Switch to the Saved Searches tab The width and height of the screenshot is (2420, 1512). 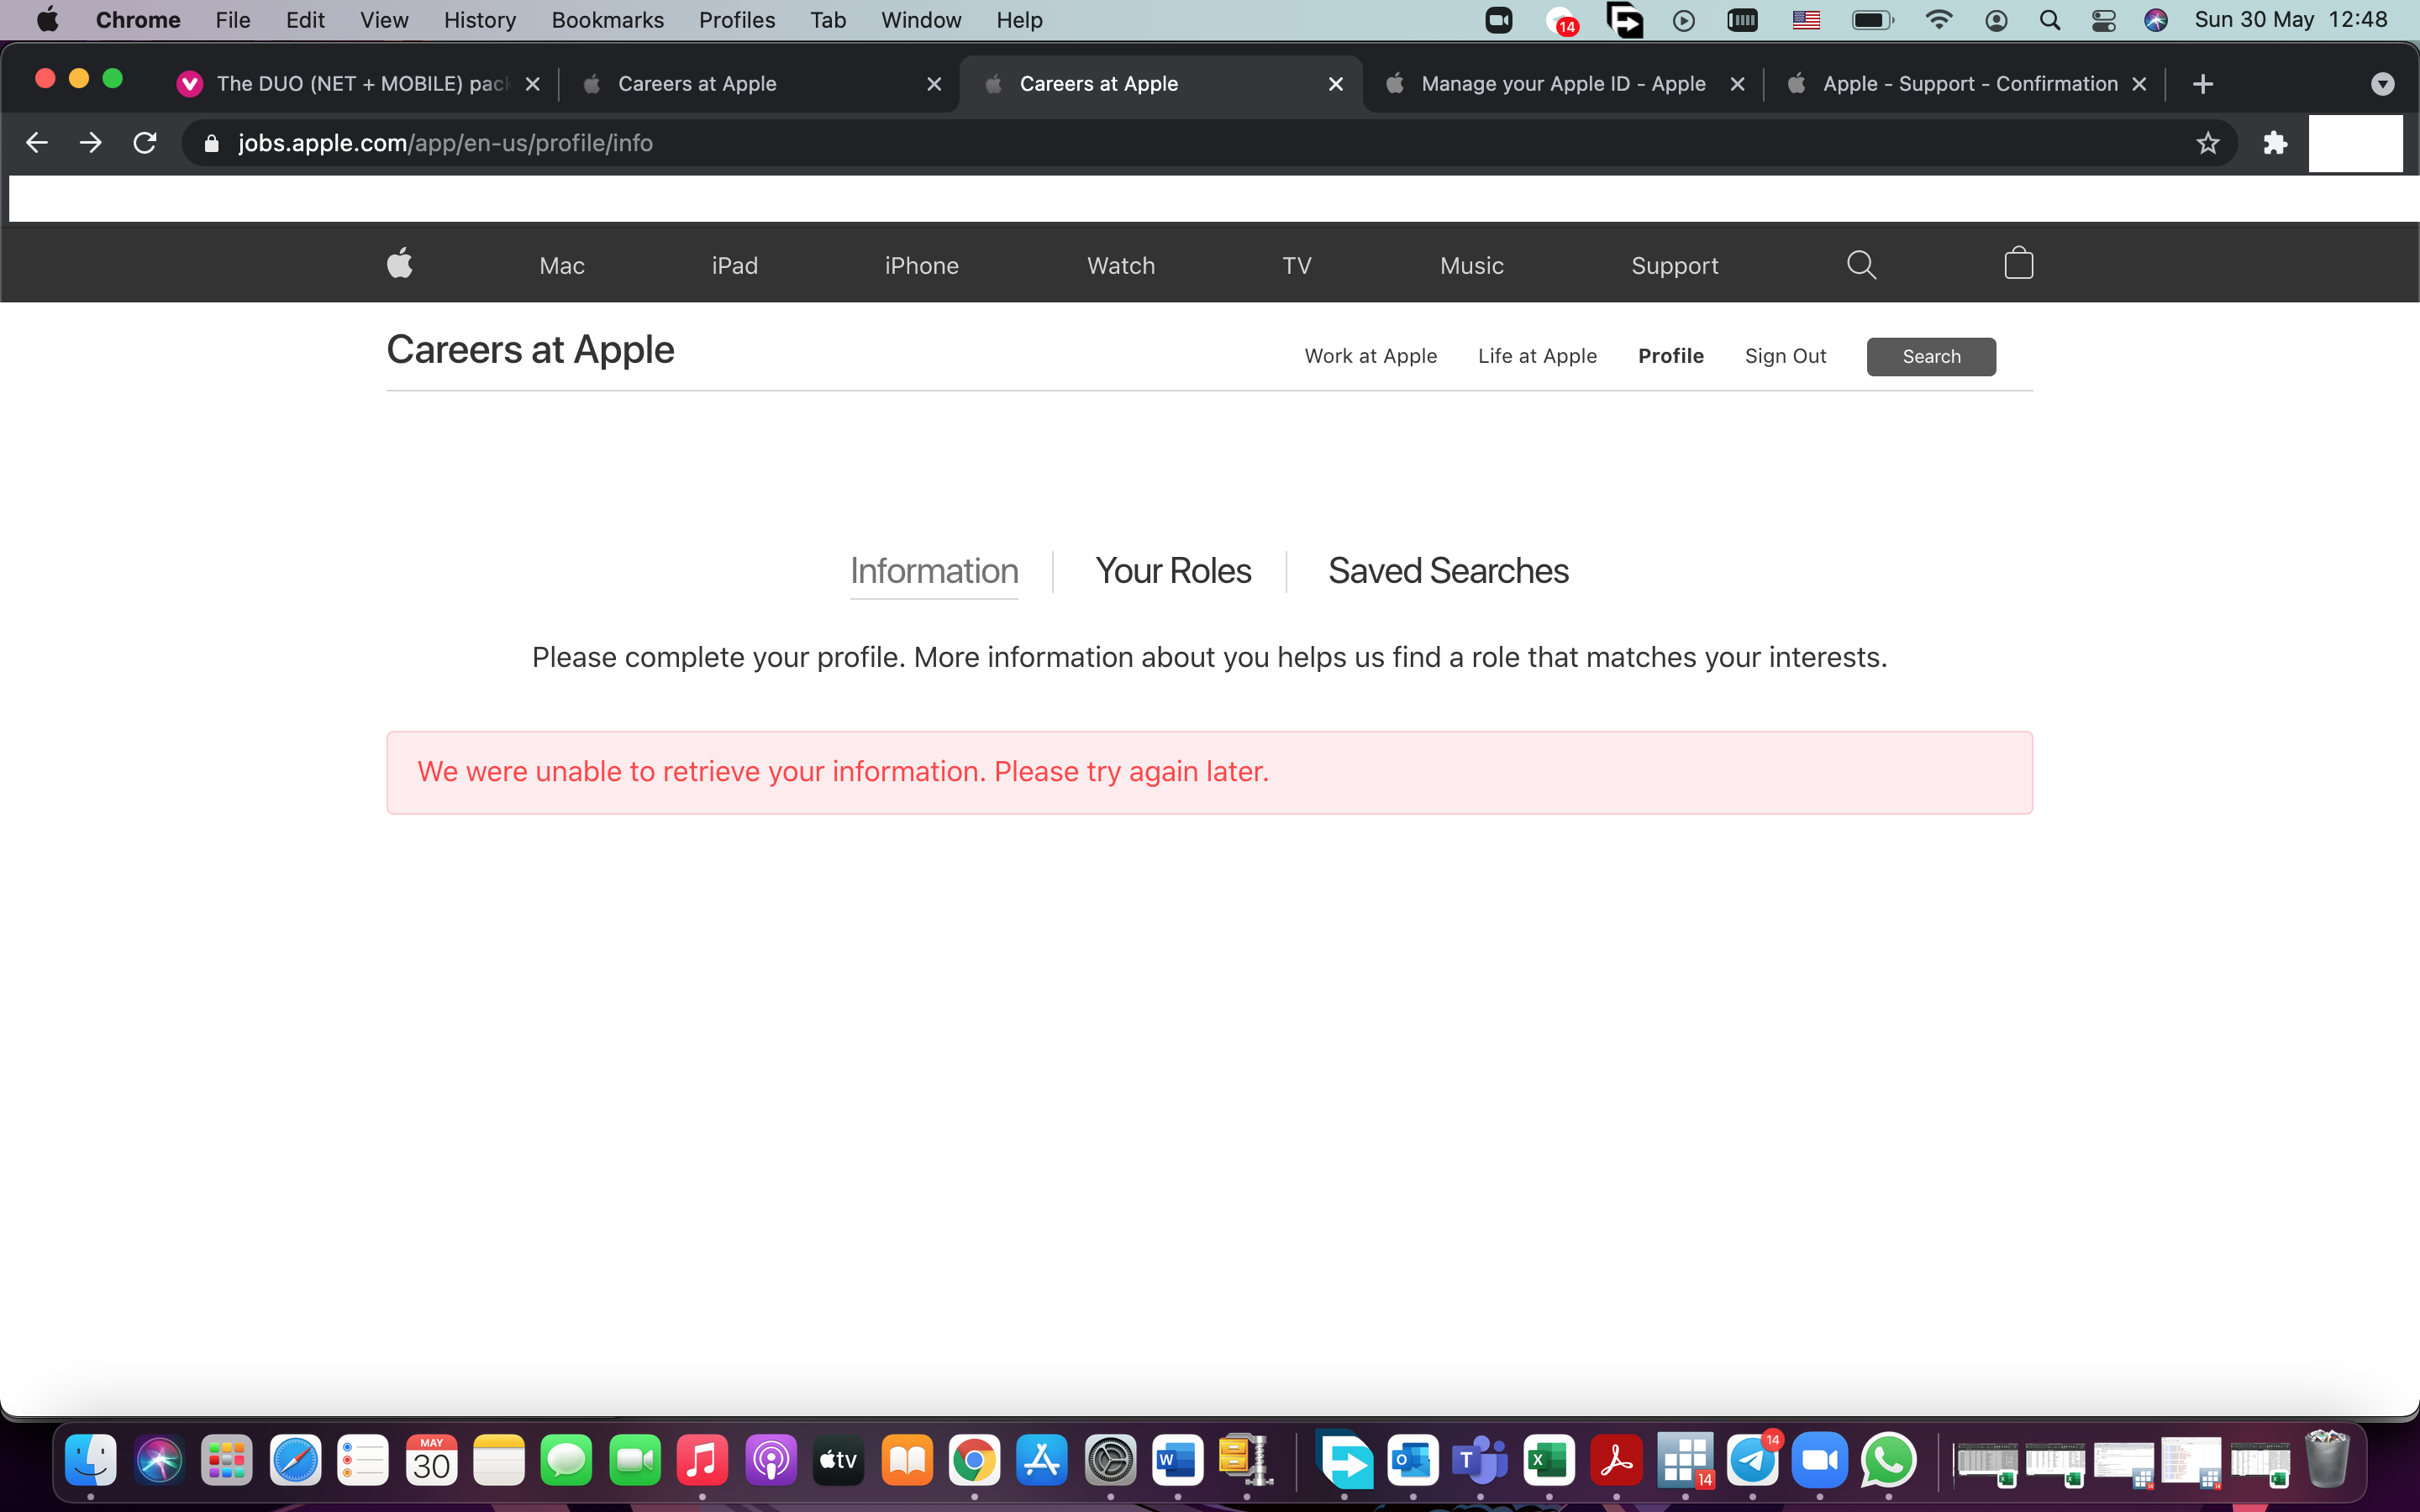pyautogui.click(x=1448, y=571)
